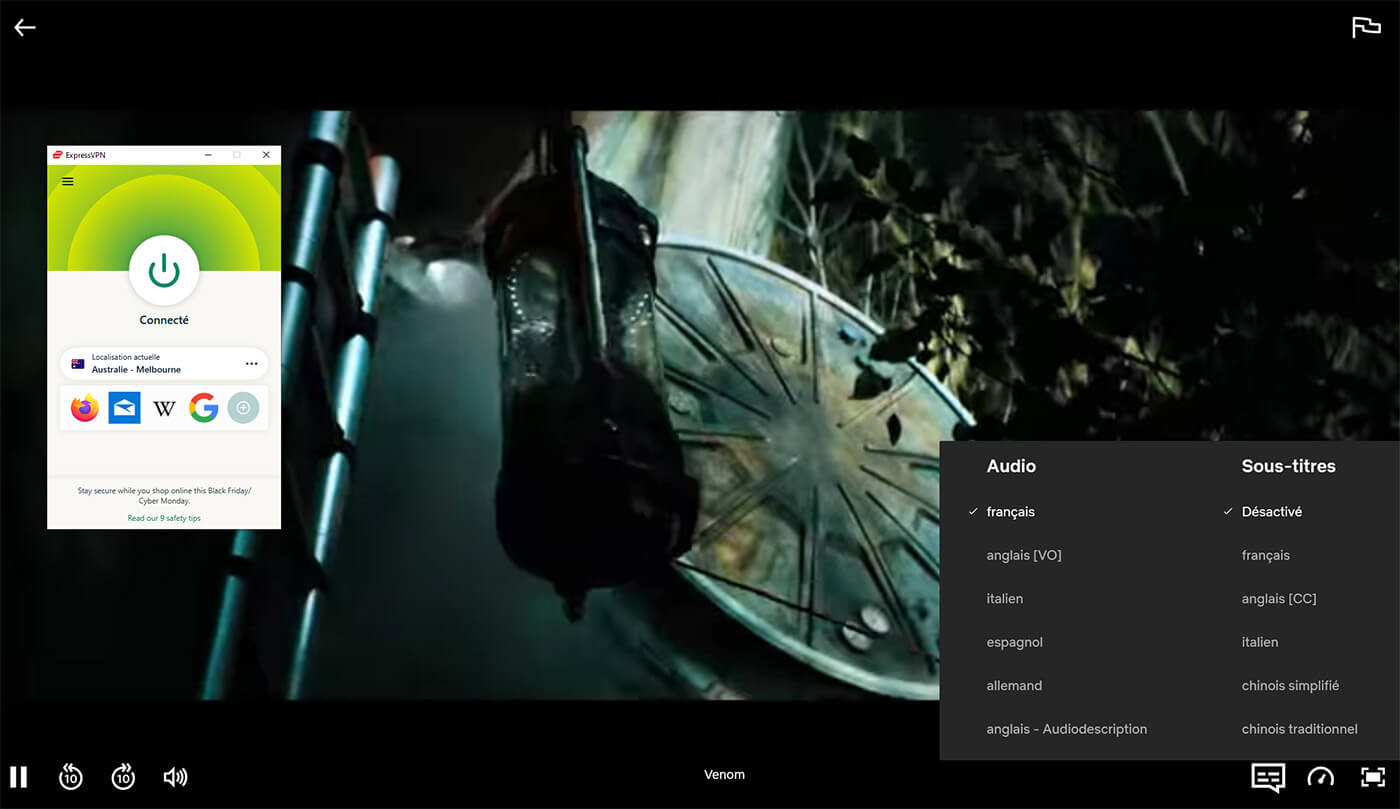Minimize the ExpressVPN window
1400x809 pixels.
point(208,155)
